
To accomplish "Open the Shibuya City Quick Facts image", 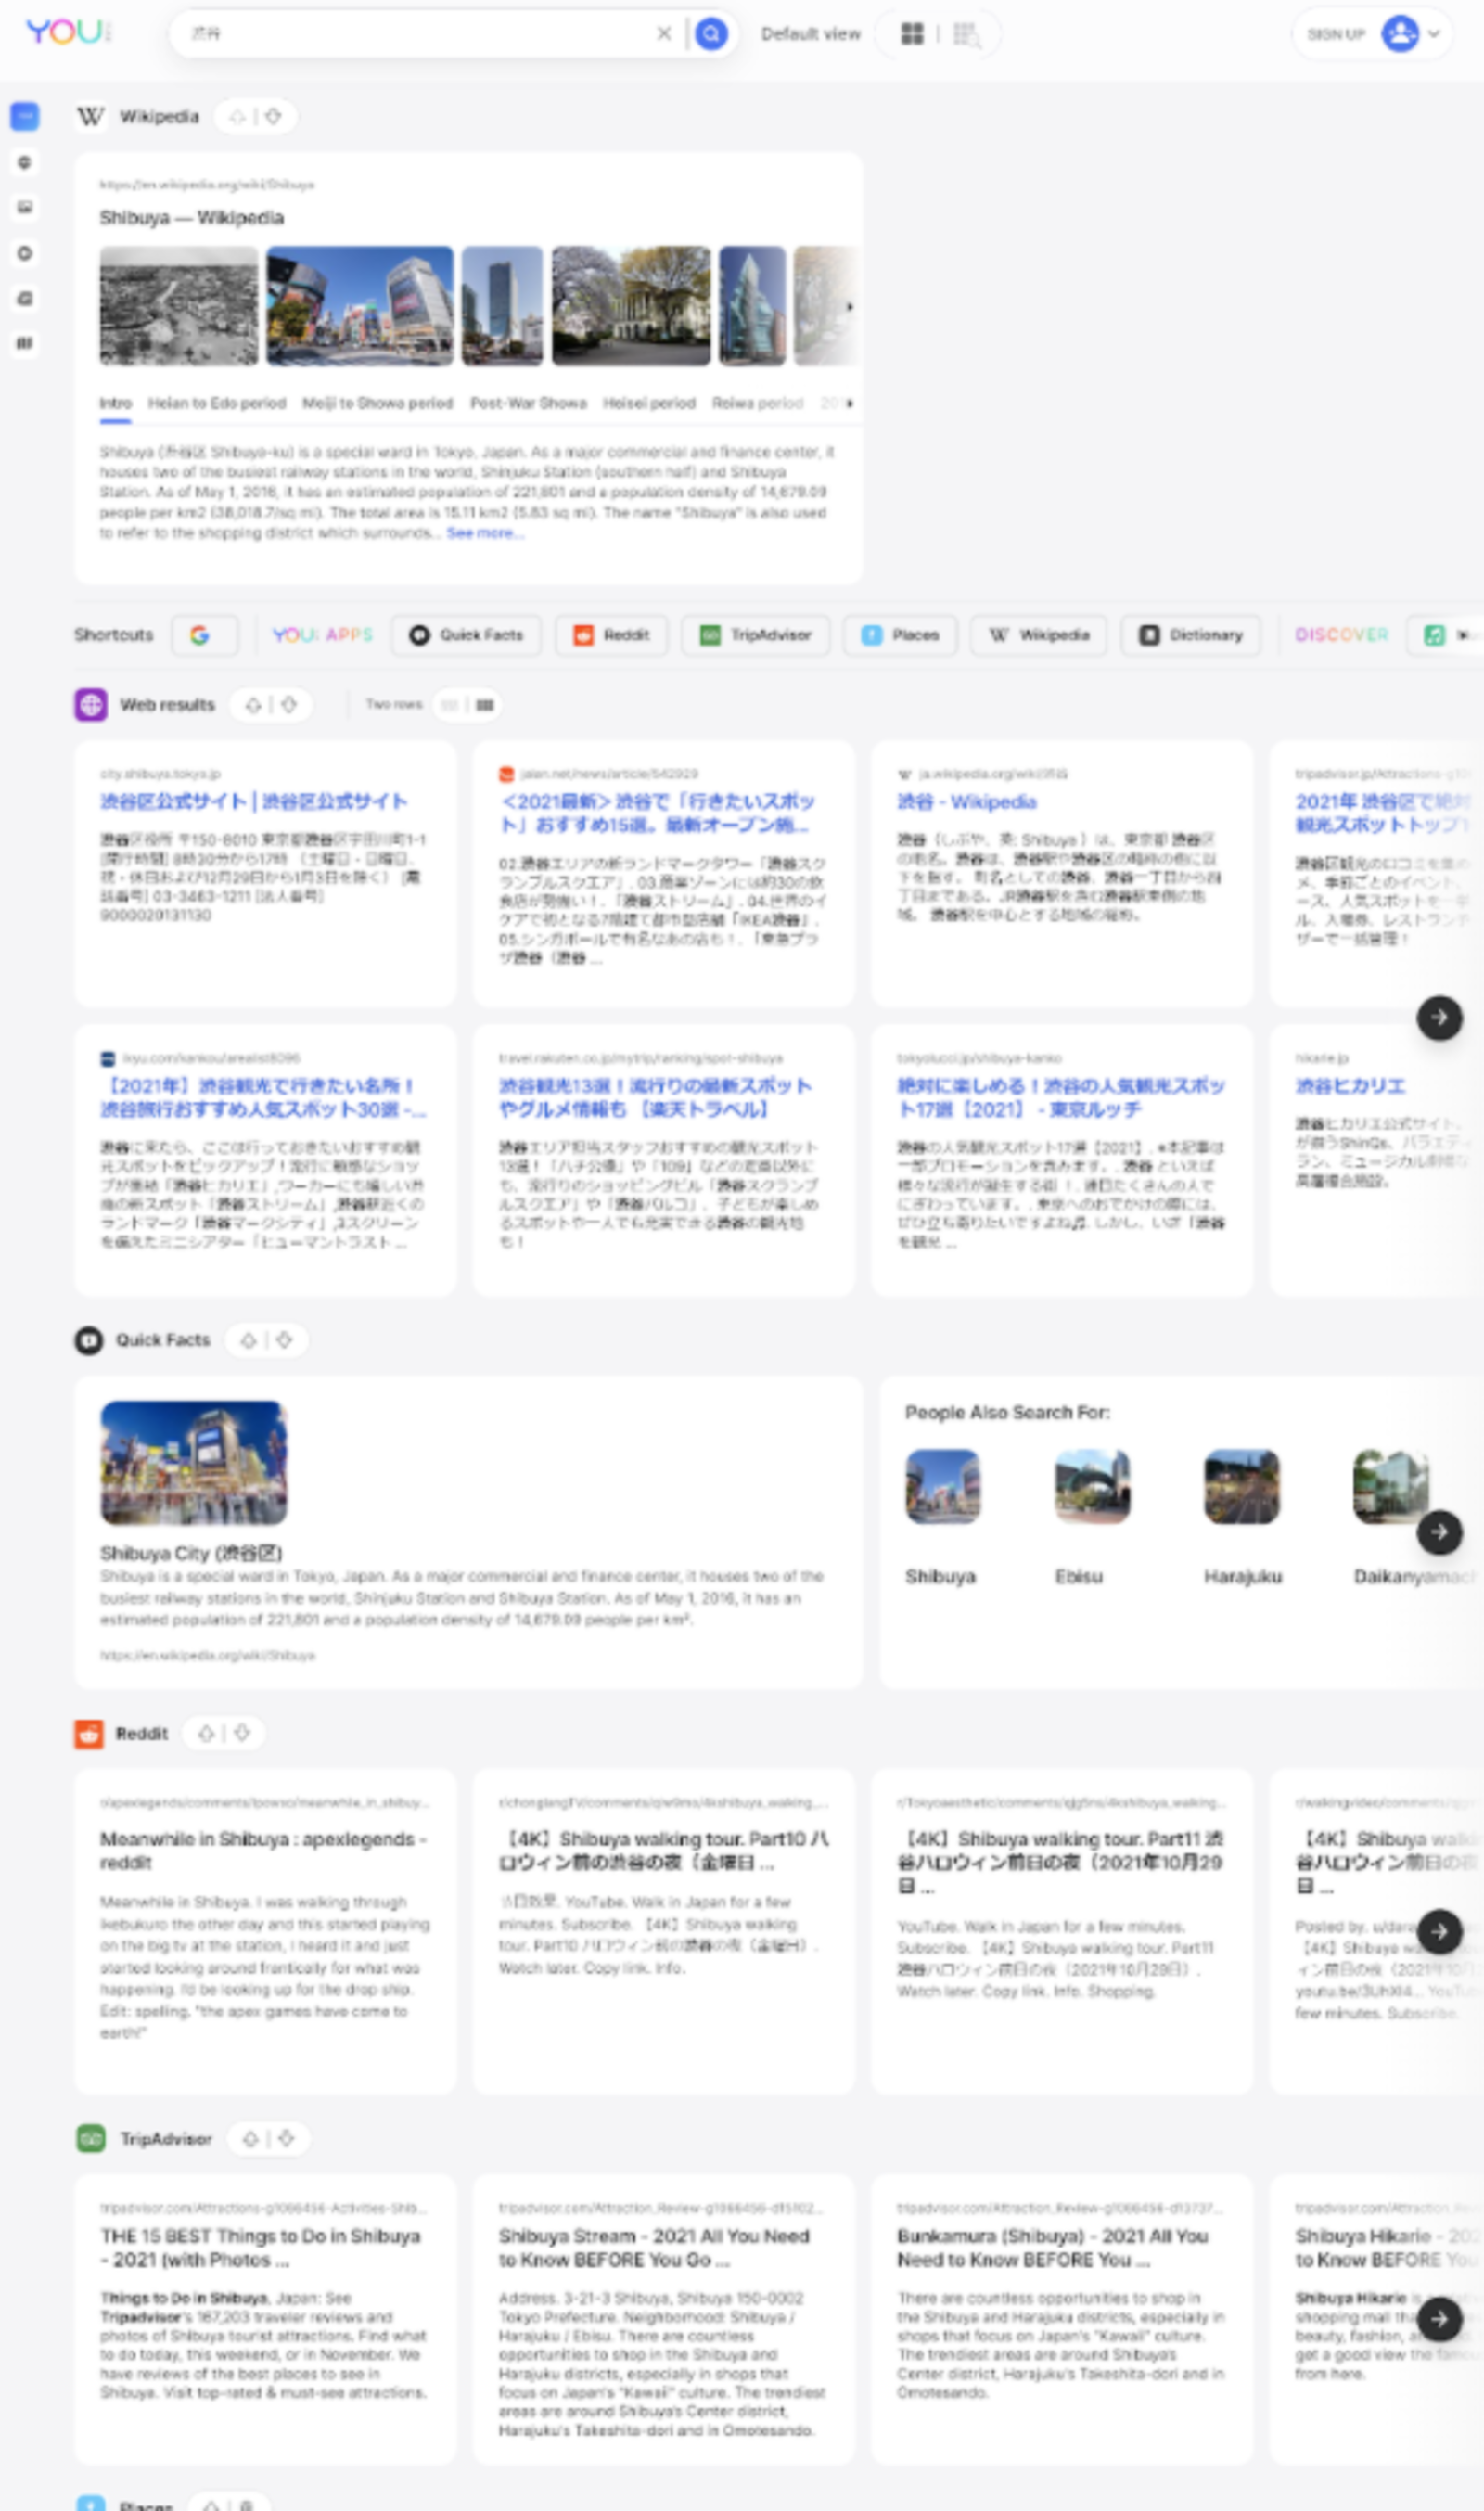I will click(x=193, y=1463).
